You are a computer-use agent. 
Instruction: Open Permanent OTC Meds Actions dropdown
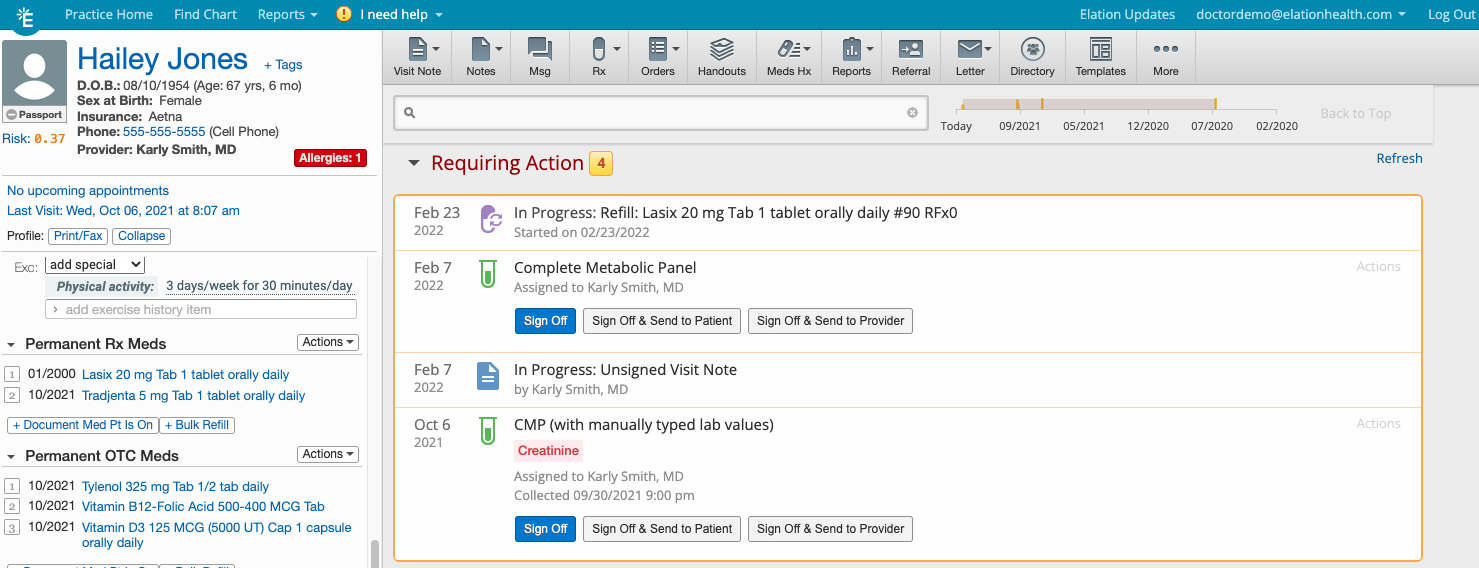point(328,454)
